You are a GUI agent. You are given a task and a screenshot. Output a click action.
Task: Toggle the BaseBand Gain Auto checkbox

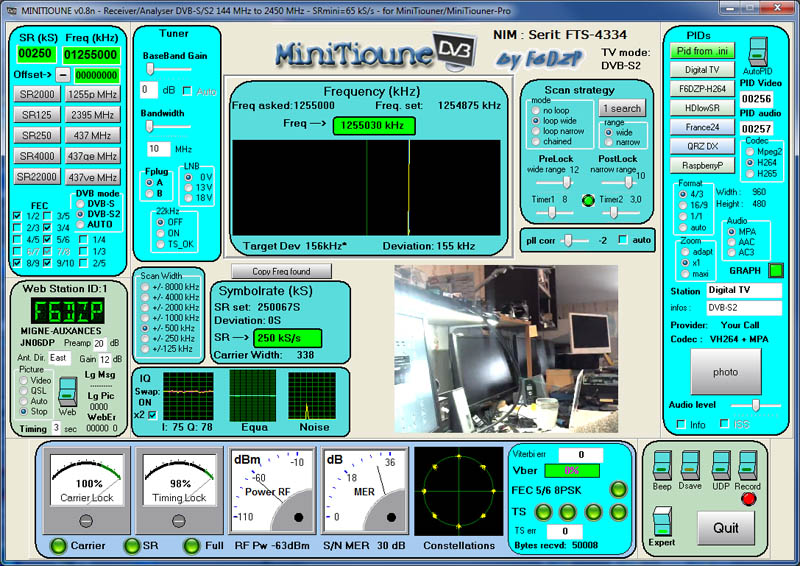point(187,91)
